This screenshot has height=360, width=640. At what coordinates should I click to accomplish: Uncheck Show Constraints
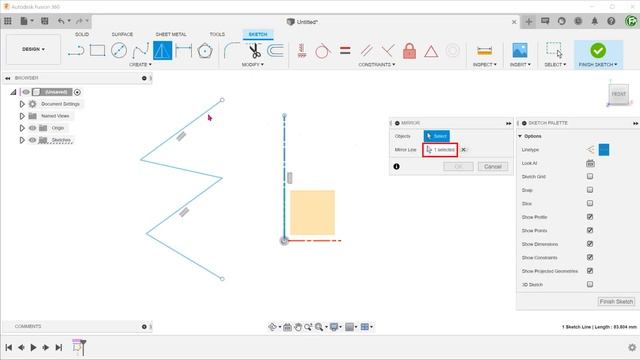[590, 257]
